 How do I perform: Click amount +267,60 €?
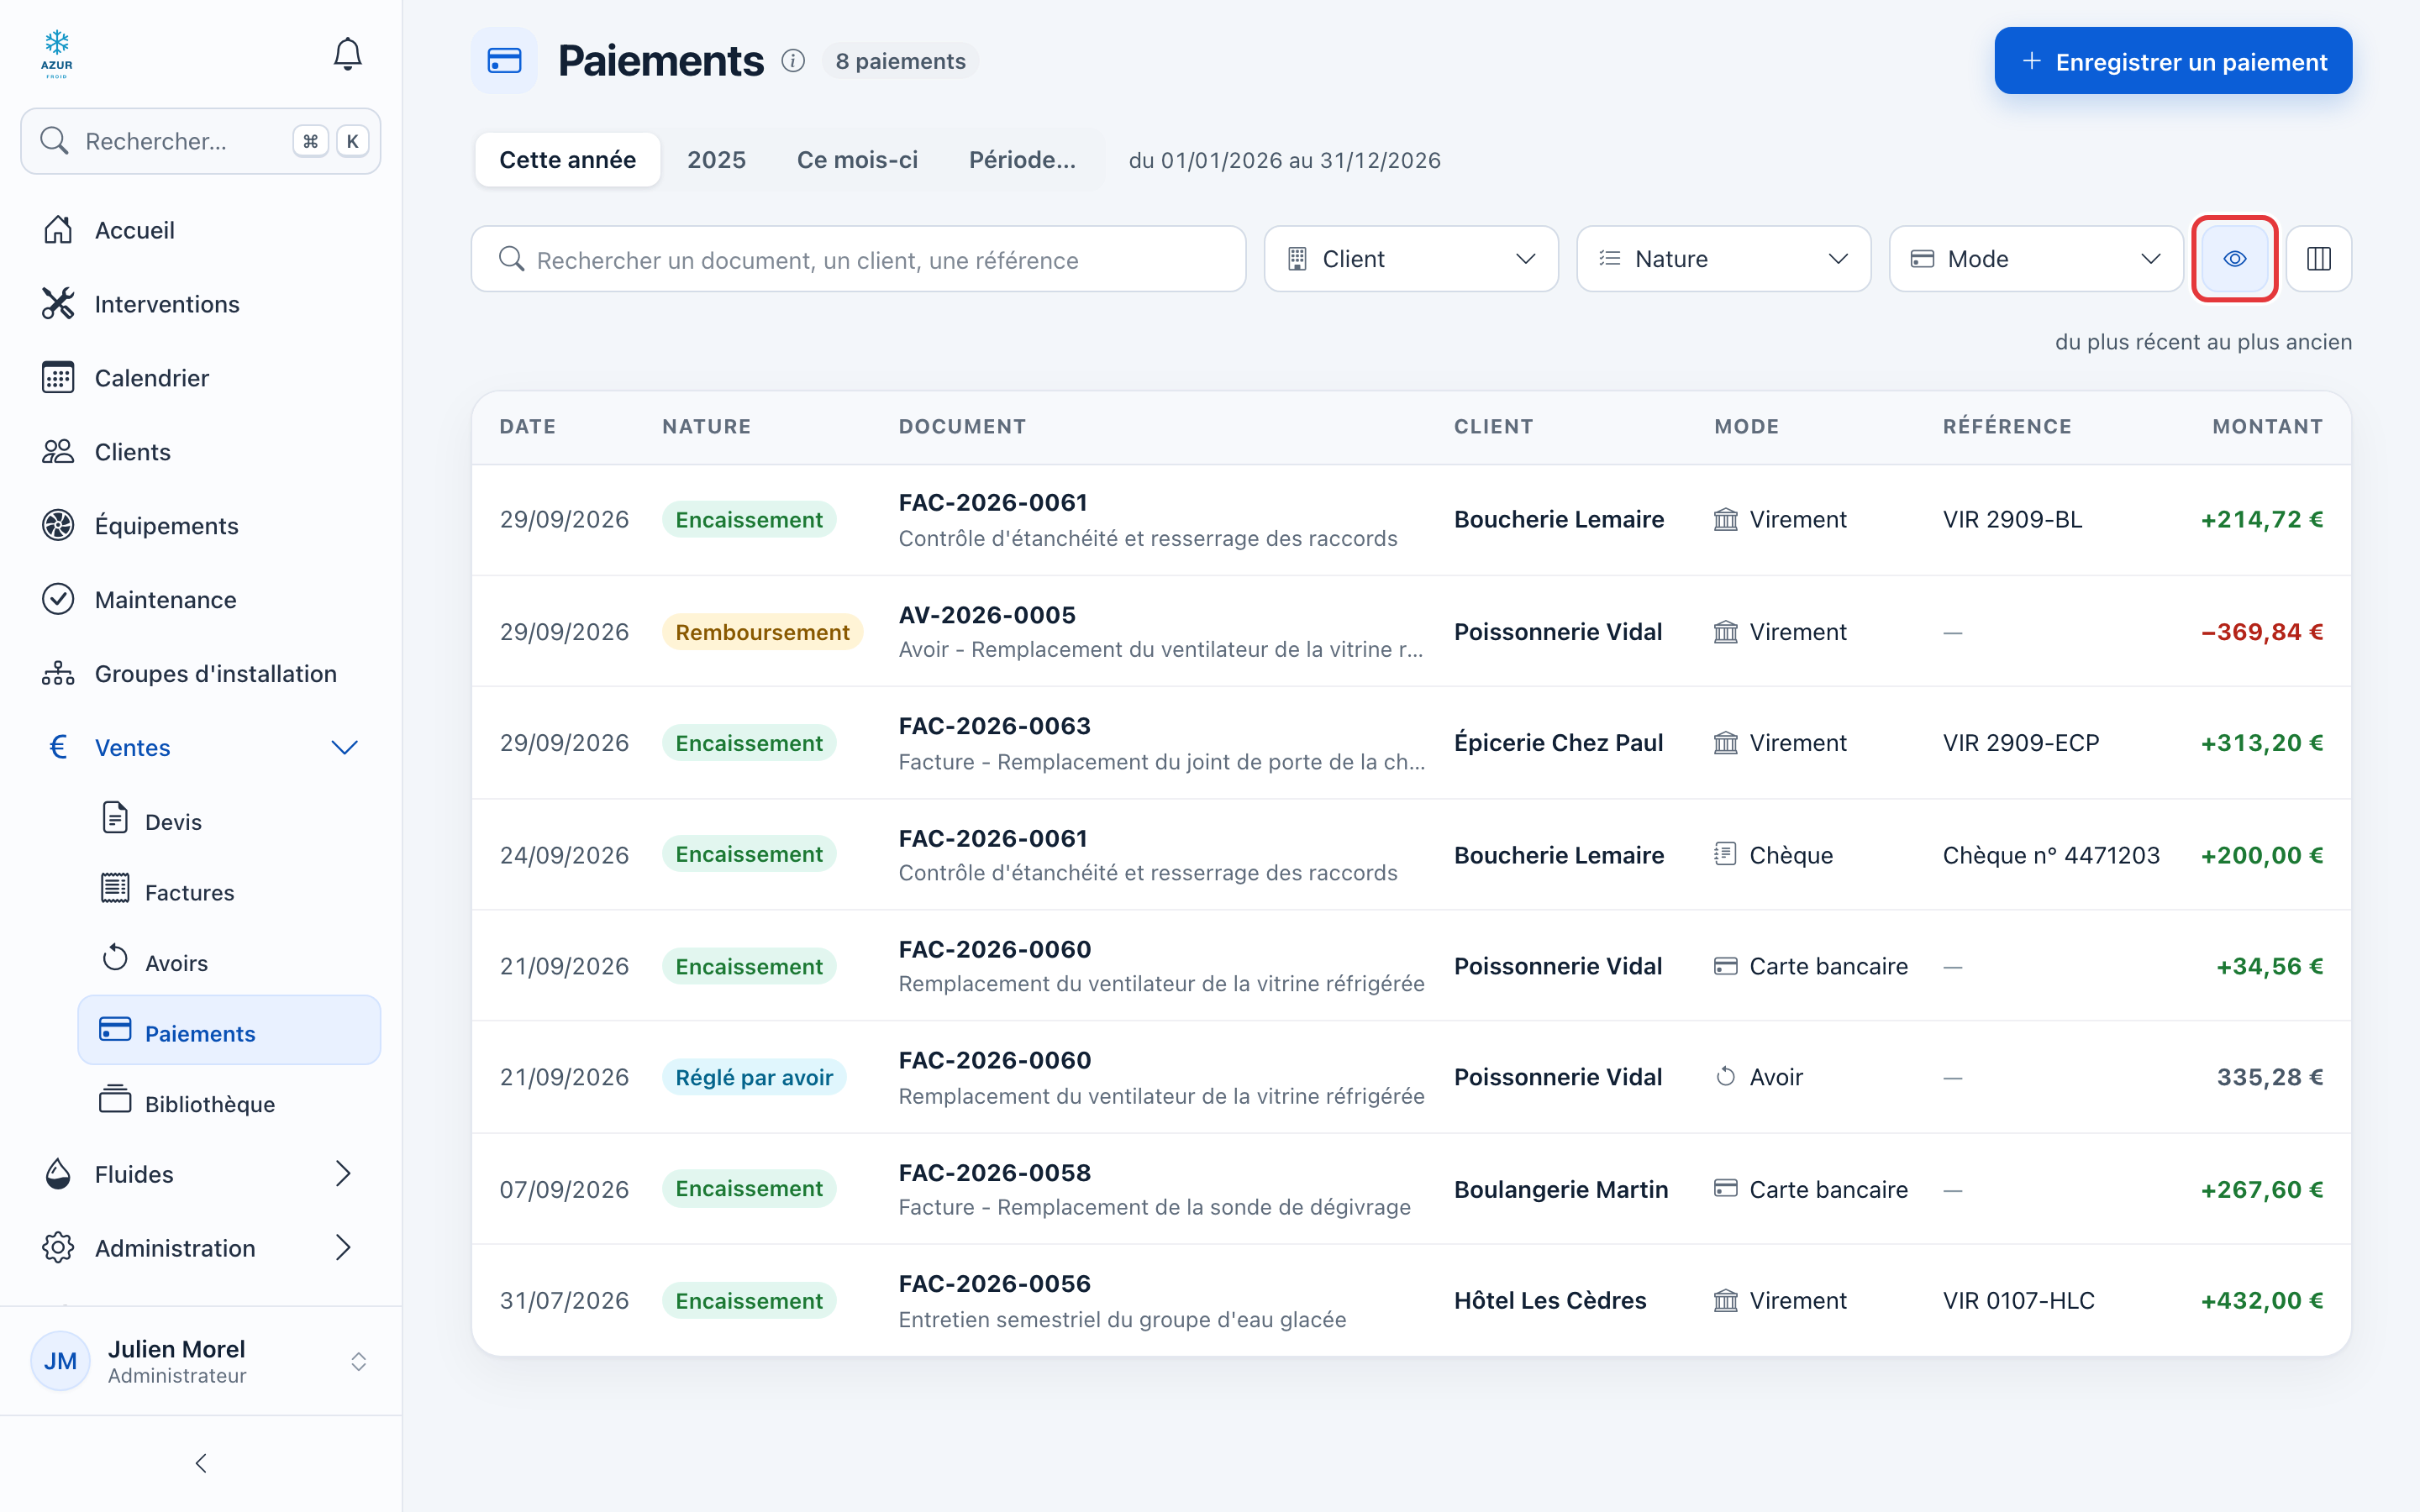point(2262,1189)
